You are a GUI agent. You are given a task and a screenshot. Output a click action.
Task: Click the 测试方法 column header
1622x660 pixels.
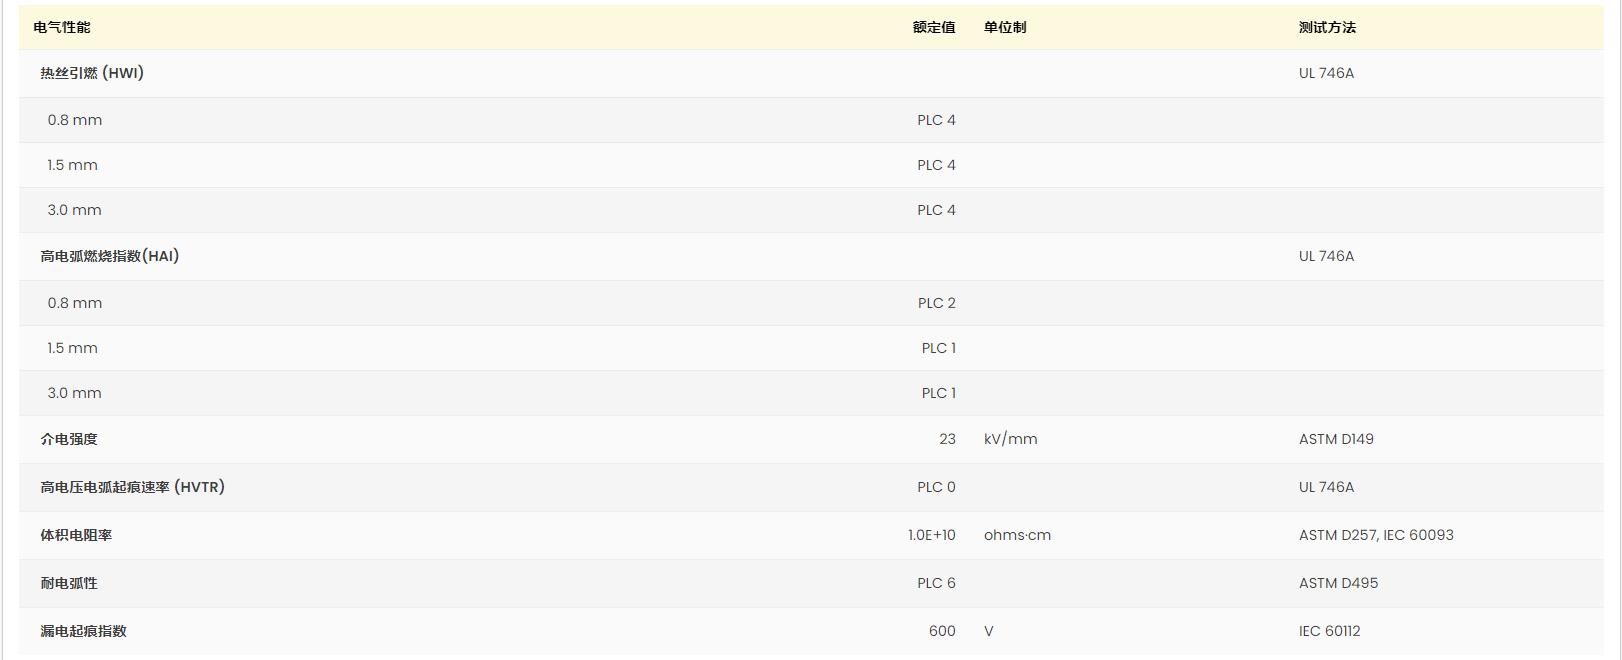1326,28
